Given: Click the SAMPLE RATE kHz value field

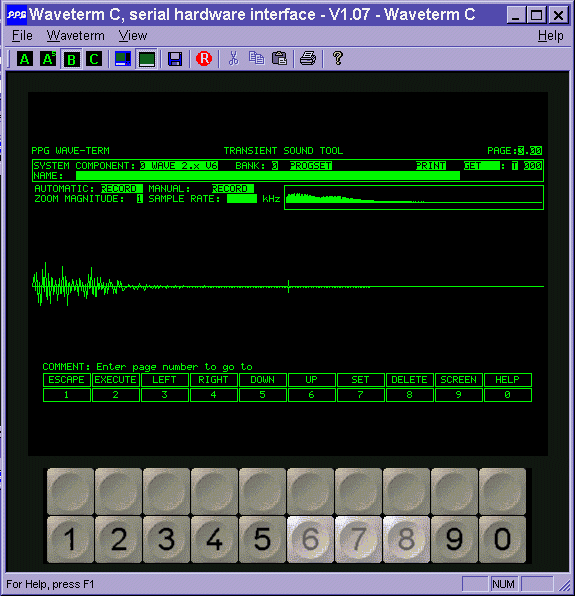Looking at the screenshot, I should tap(242, 199).
